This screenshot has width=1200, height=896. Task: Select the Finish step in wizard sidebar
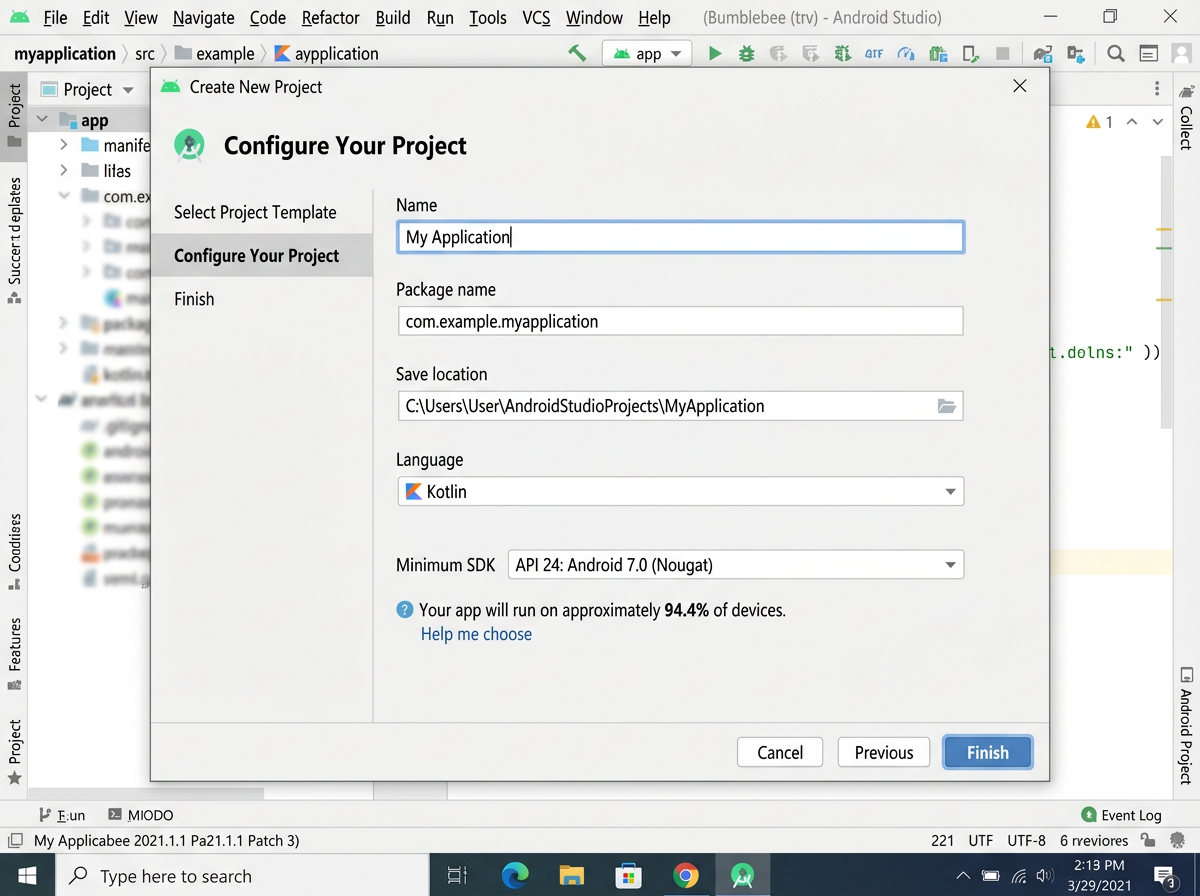(x=194, y=299)
